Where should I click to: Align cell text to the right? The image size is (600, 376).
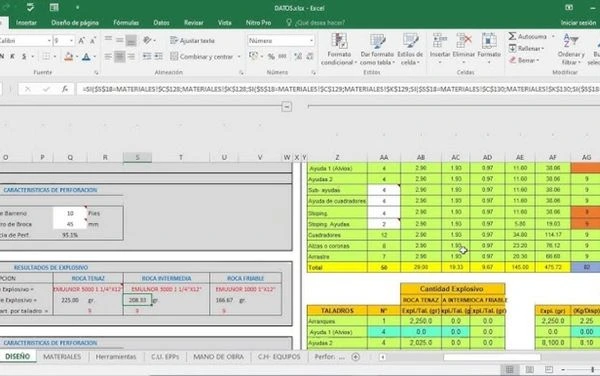point(131,57)
